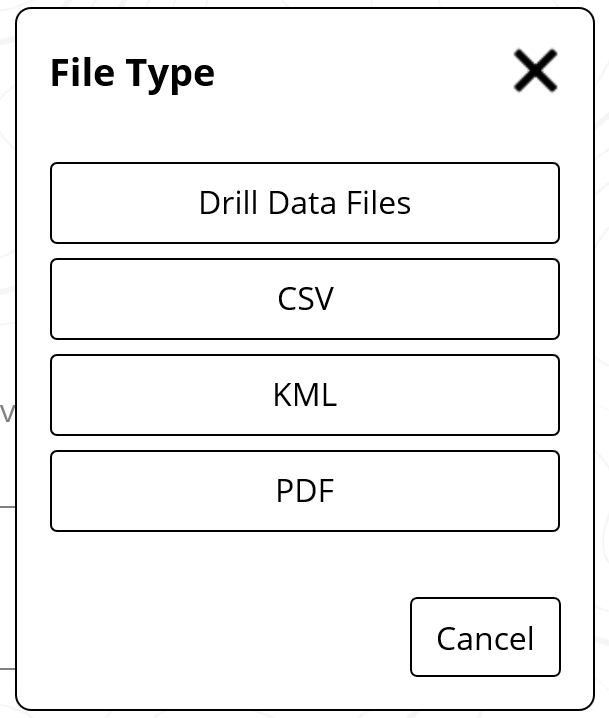
Task: Close the File Type dialog with X
Action: [535, 71]
